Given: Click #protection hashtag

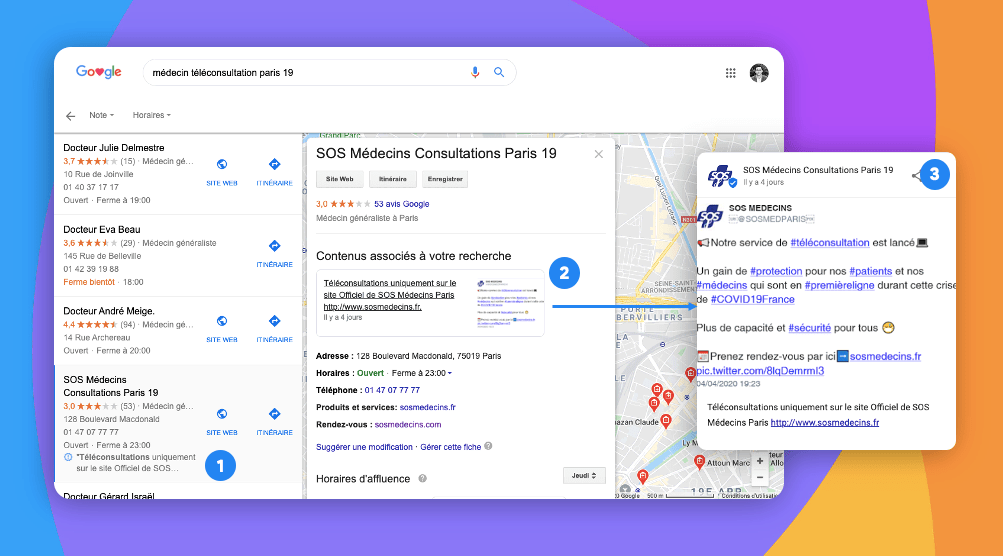Looking at the screenshot, I should [776, 271].
